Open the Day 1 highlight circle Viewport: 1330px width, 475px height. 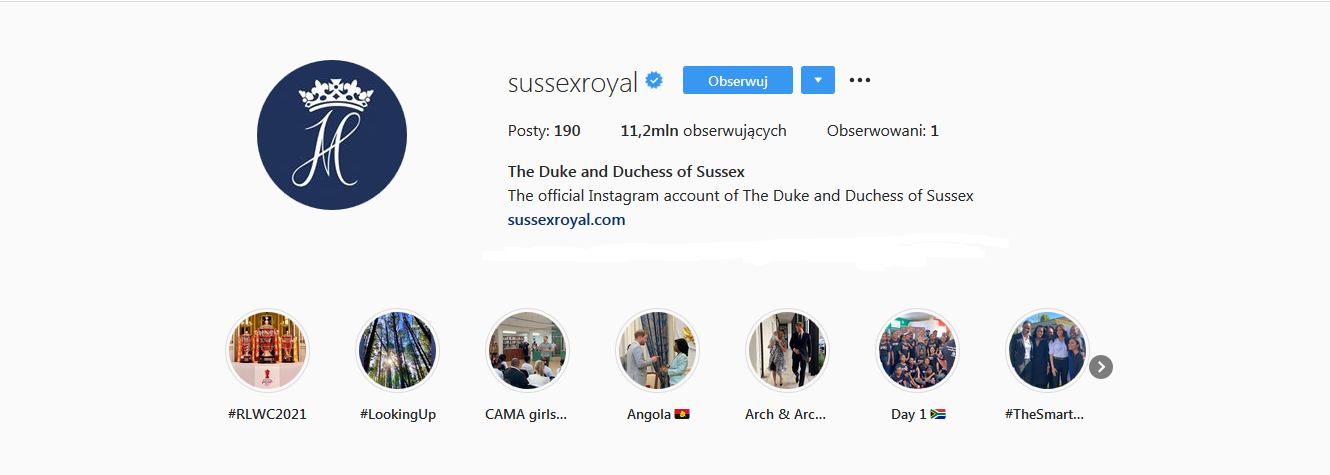tap(917, 350)
